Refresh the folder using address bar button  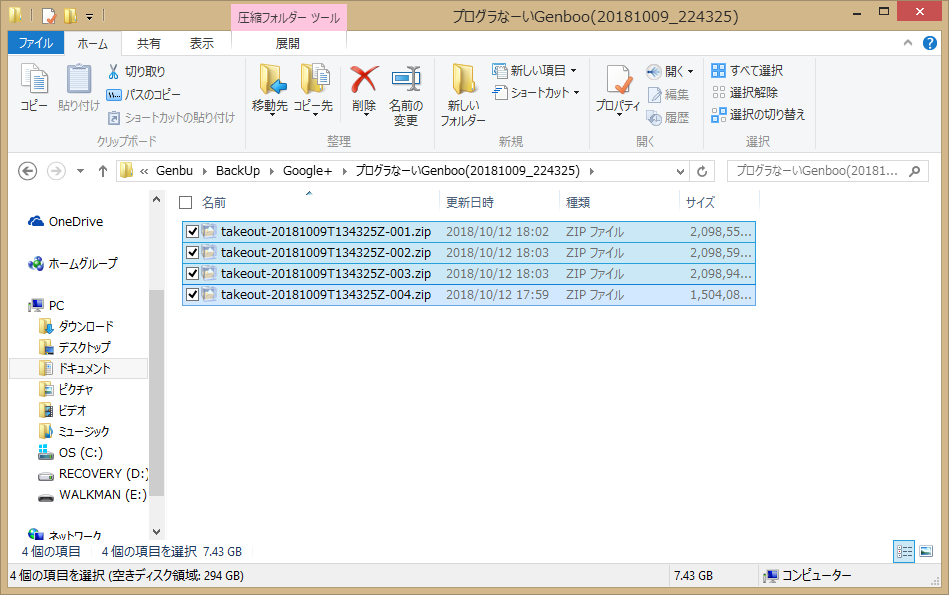(702, 171)
